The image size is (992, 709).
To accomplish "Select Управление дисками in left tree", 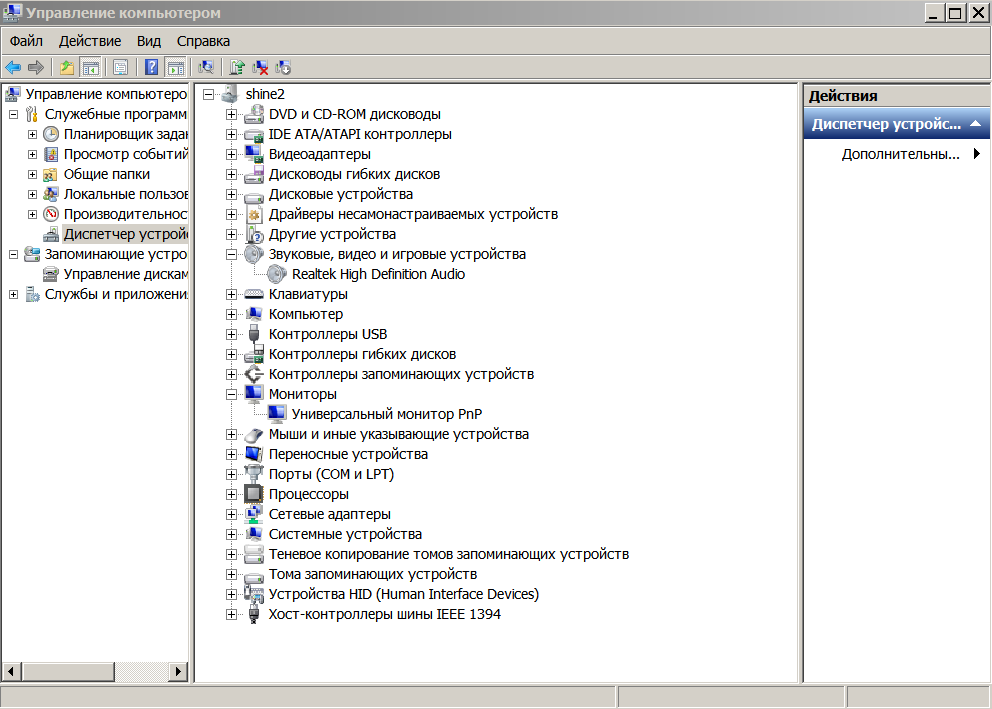I will (125, 274).
